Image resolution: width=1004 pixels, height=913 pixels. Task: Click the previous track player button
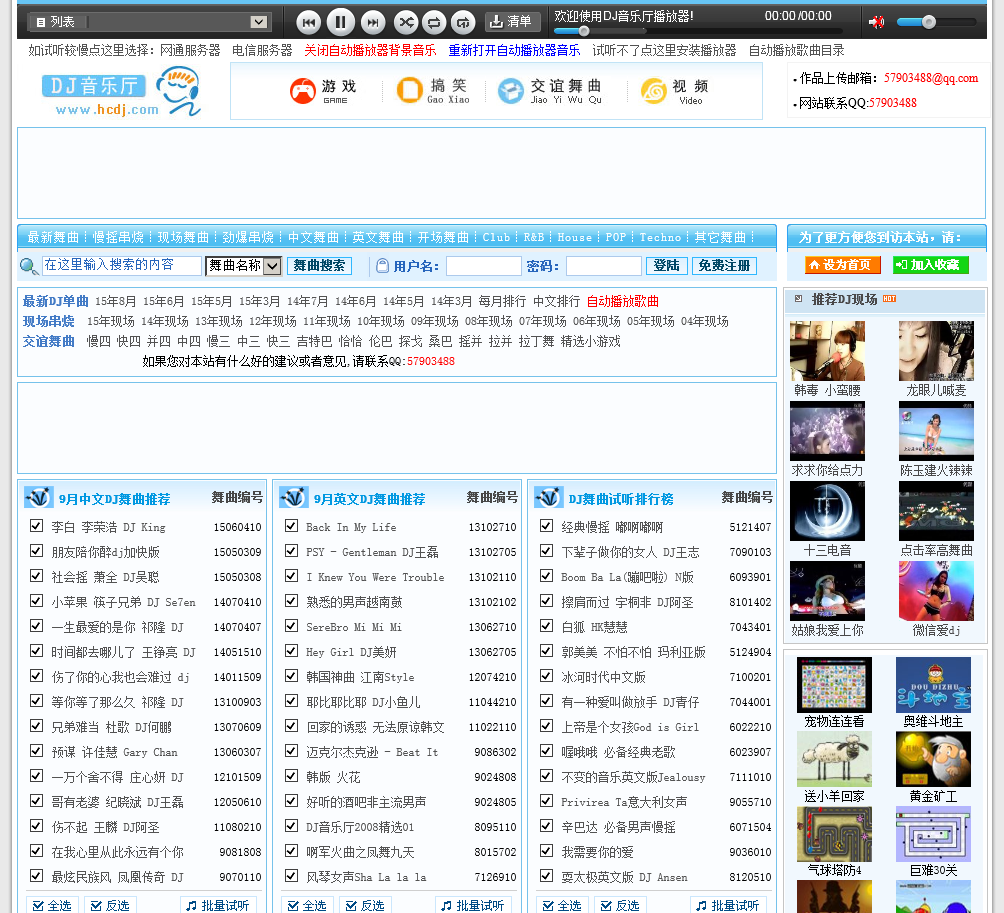tap(309, 22)
